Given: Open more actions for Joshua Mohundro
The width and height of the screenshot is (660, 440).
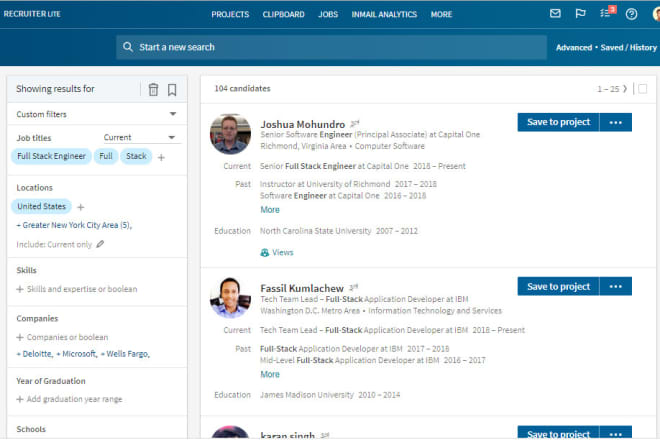Looking at the screenshot, I should click(x=615, y=122).
